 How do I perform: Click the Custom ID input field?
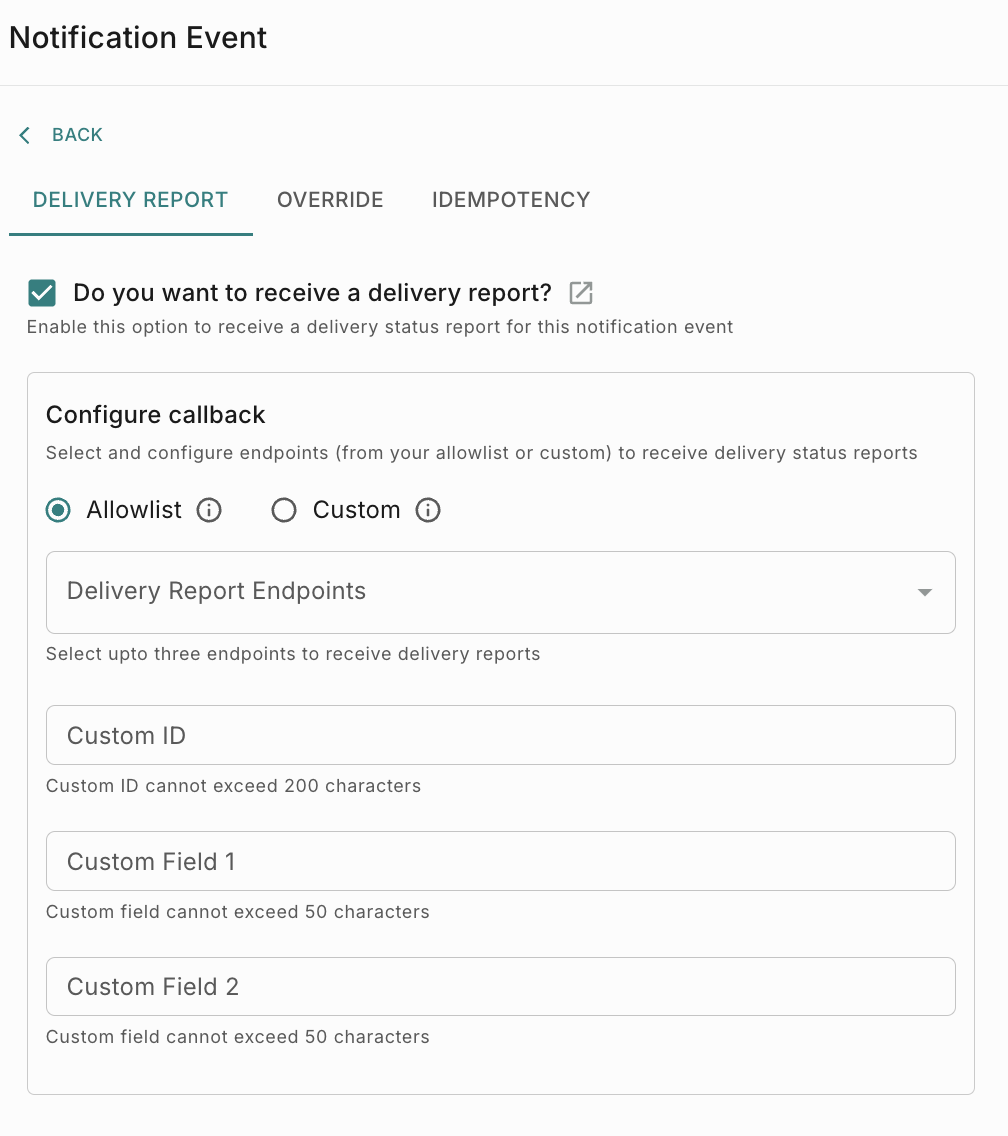pyautogui.click(x=500, y=735)
